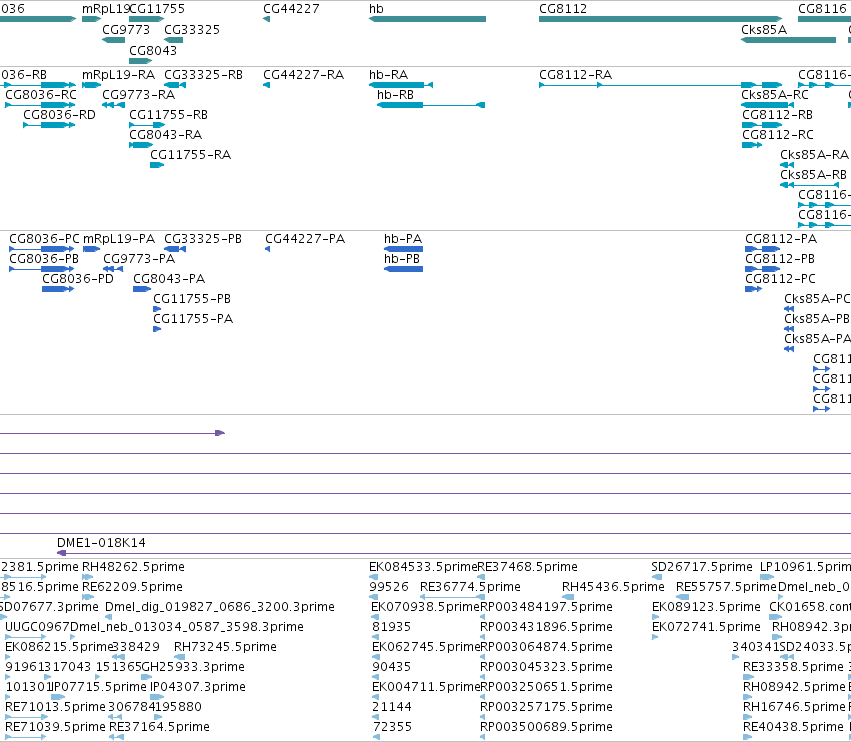
Task: Select the EK072741.5prime EST label
Action: tap(706, 627)
